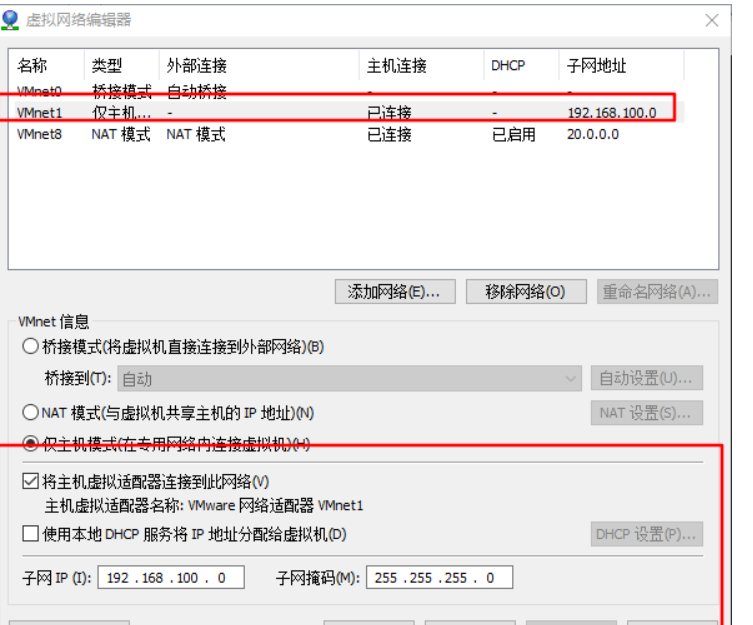Viewport: 753px width, 625px height.
Task: Click the 添加网络(E)... button
Action: [395, 292]
